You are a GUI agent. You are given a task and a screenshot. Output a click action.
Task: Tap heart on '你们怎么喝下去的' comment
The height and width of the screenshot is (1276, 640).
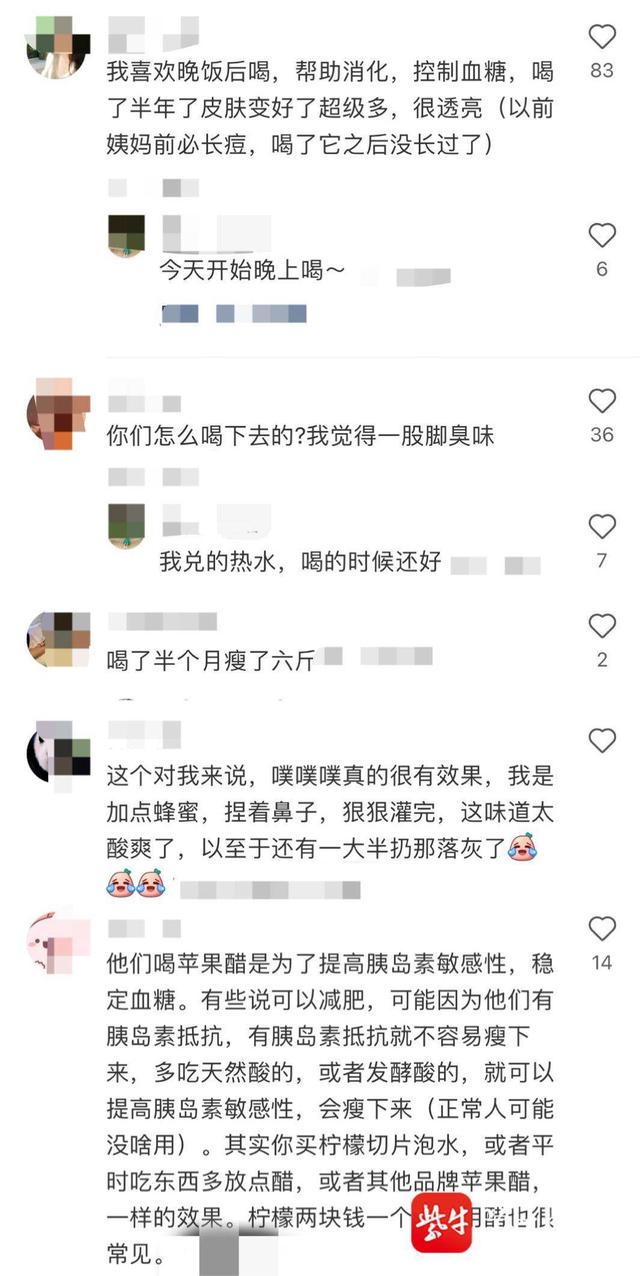click(602, 401)
